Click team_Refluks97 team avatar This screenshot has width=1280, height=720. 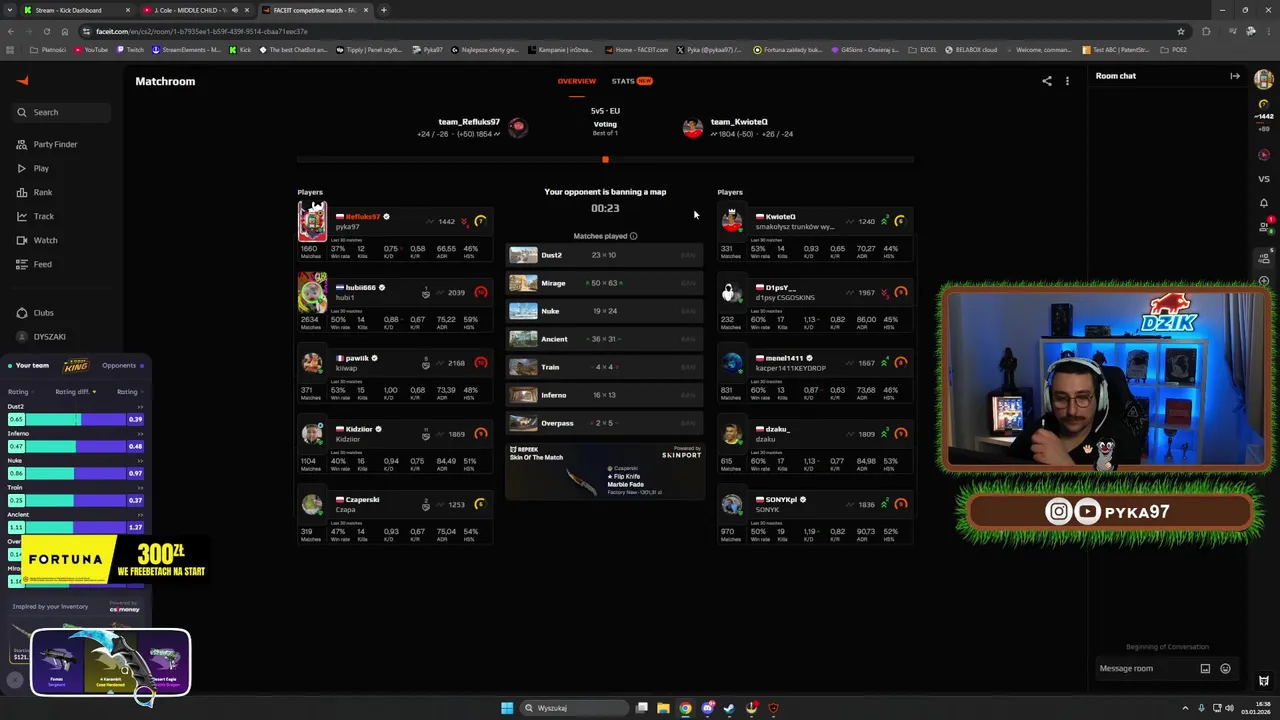(517, 127)
